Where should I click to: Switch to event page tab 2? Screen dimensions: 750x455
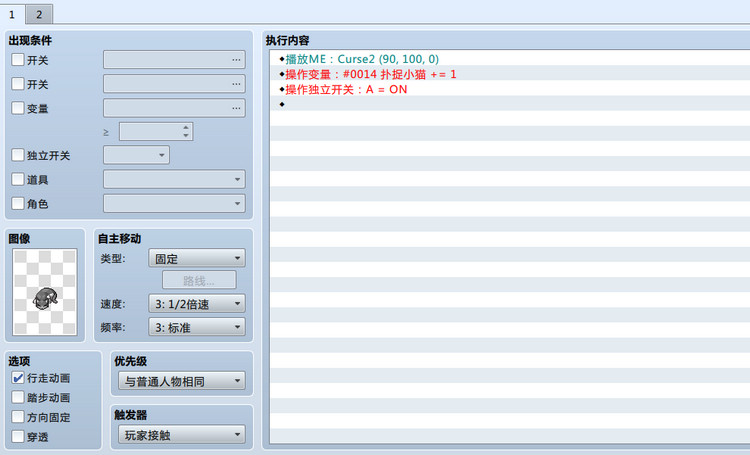39,14
